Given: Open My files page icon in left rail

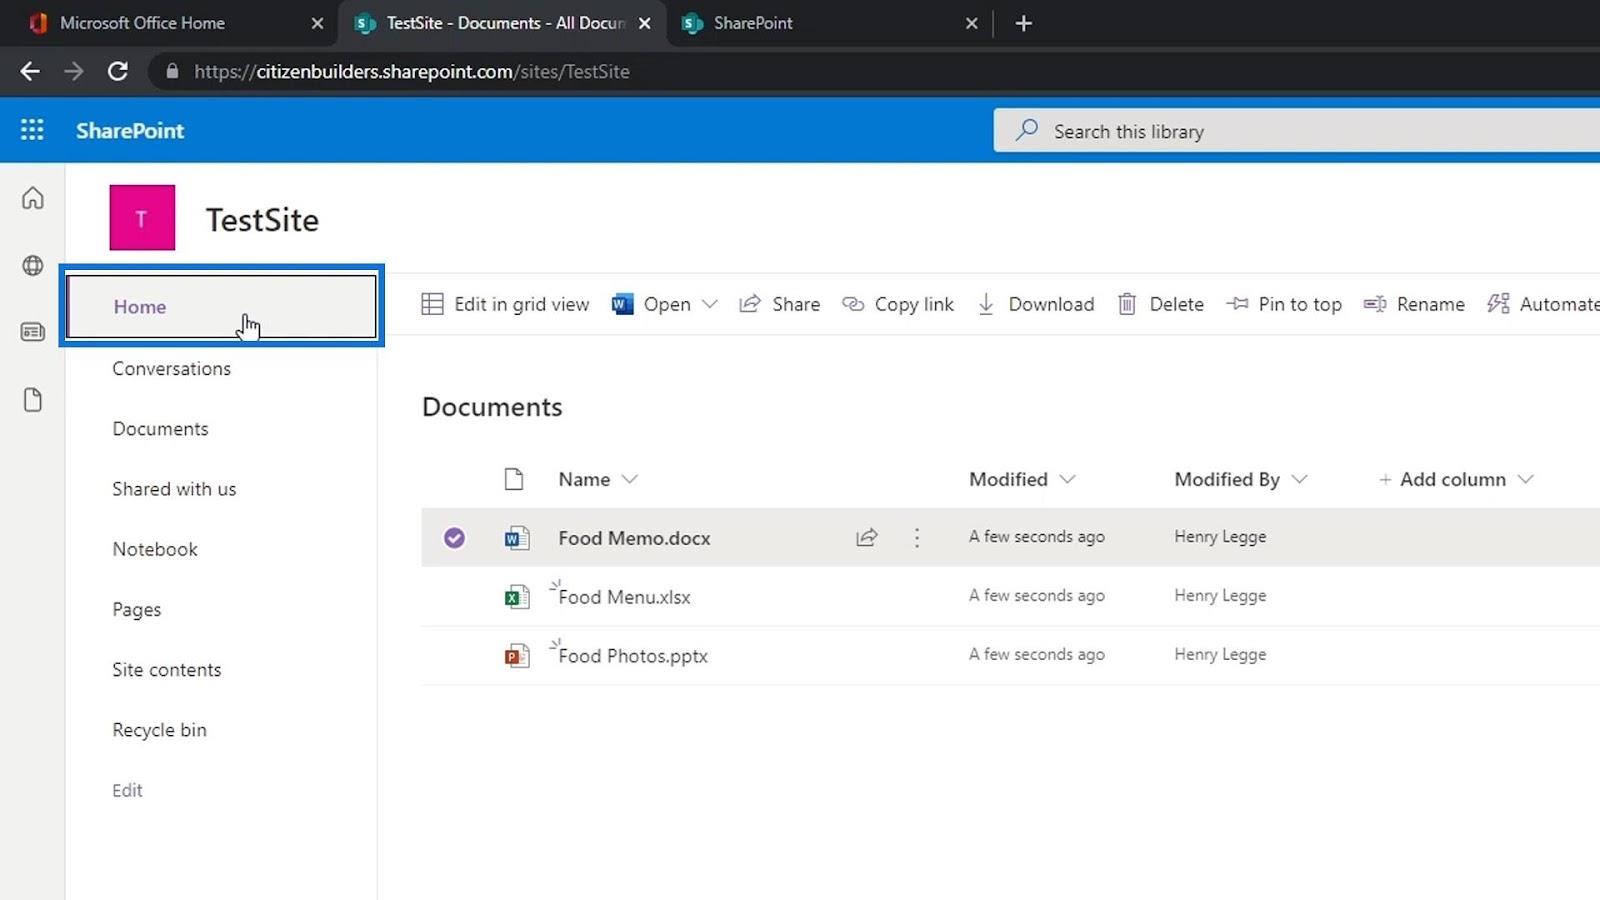Looking at the screenshot, I should 33,400.
